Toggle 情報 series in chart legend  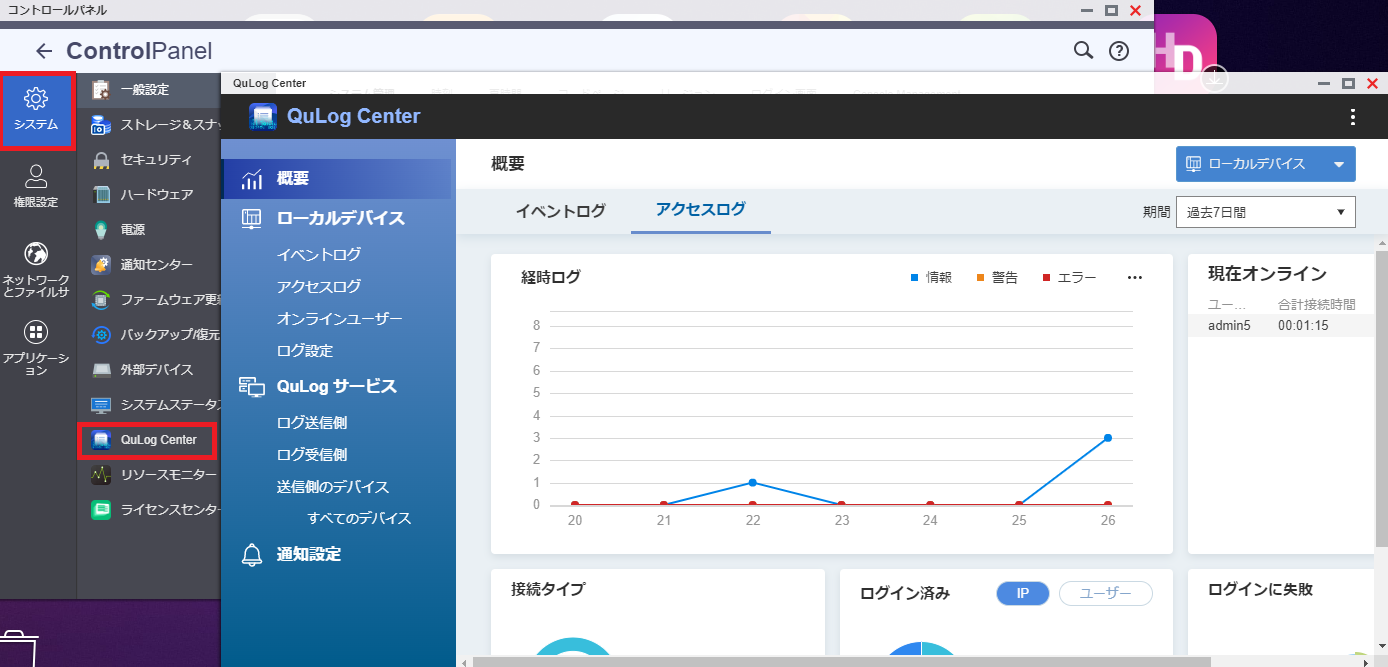click(x=931, y=278)
